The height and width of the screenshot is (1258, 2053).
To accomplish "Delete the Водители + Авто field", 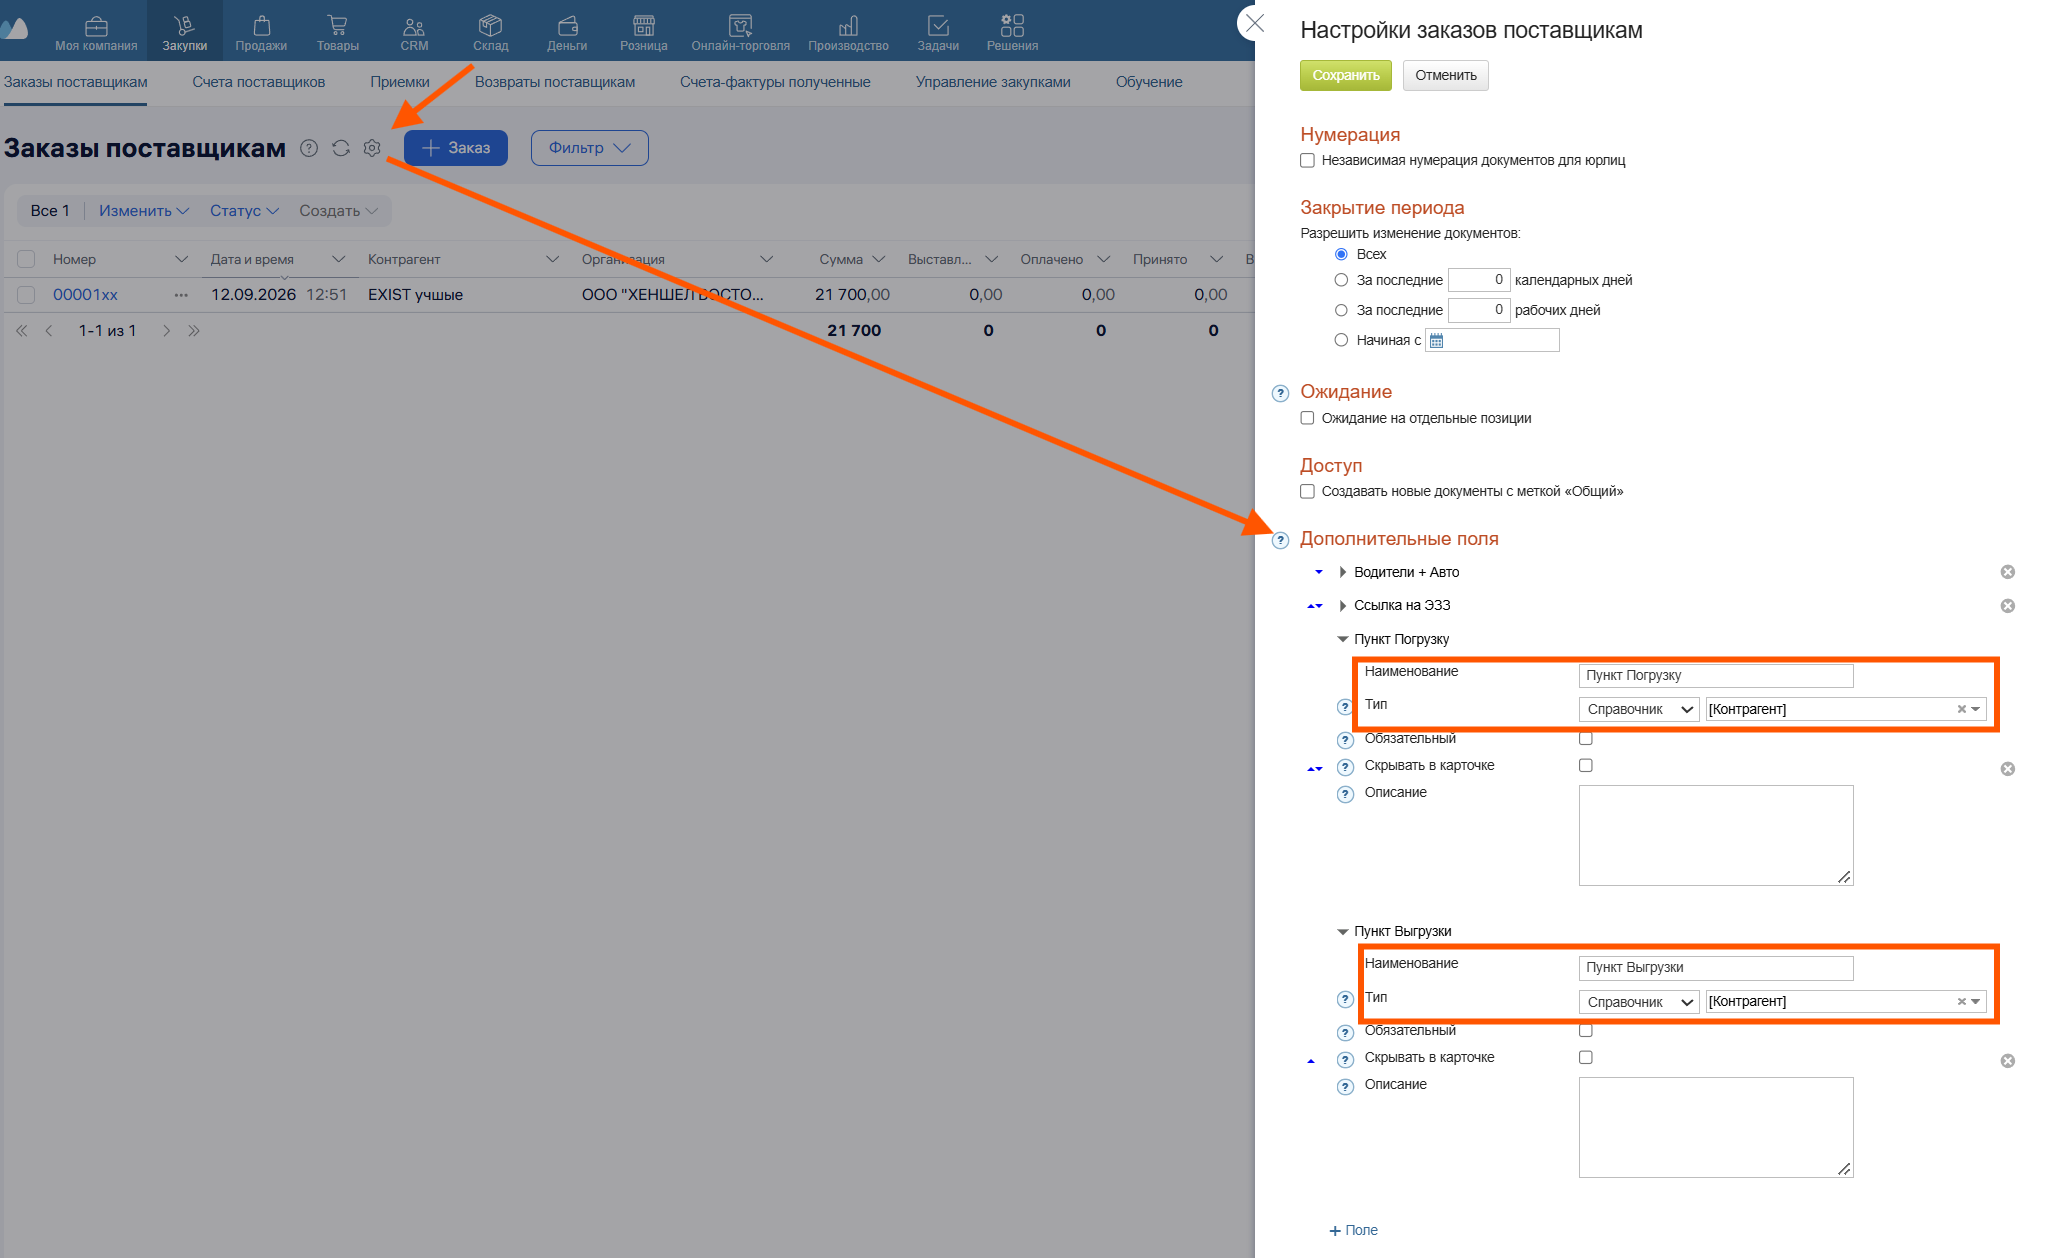I will [2007, 572].
